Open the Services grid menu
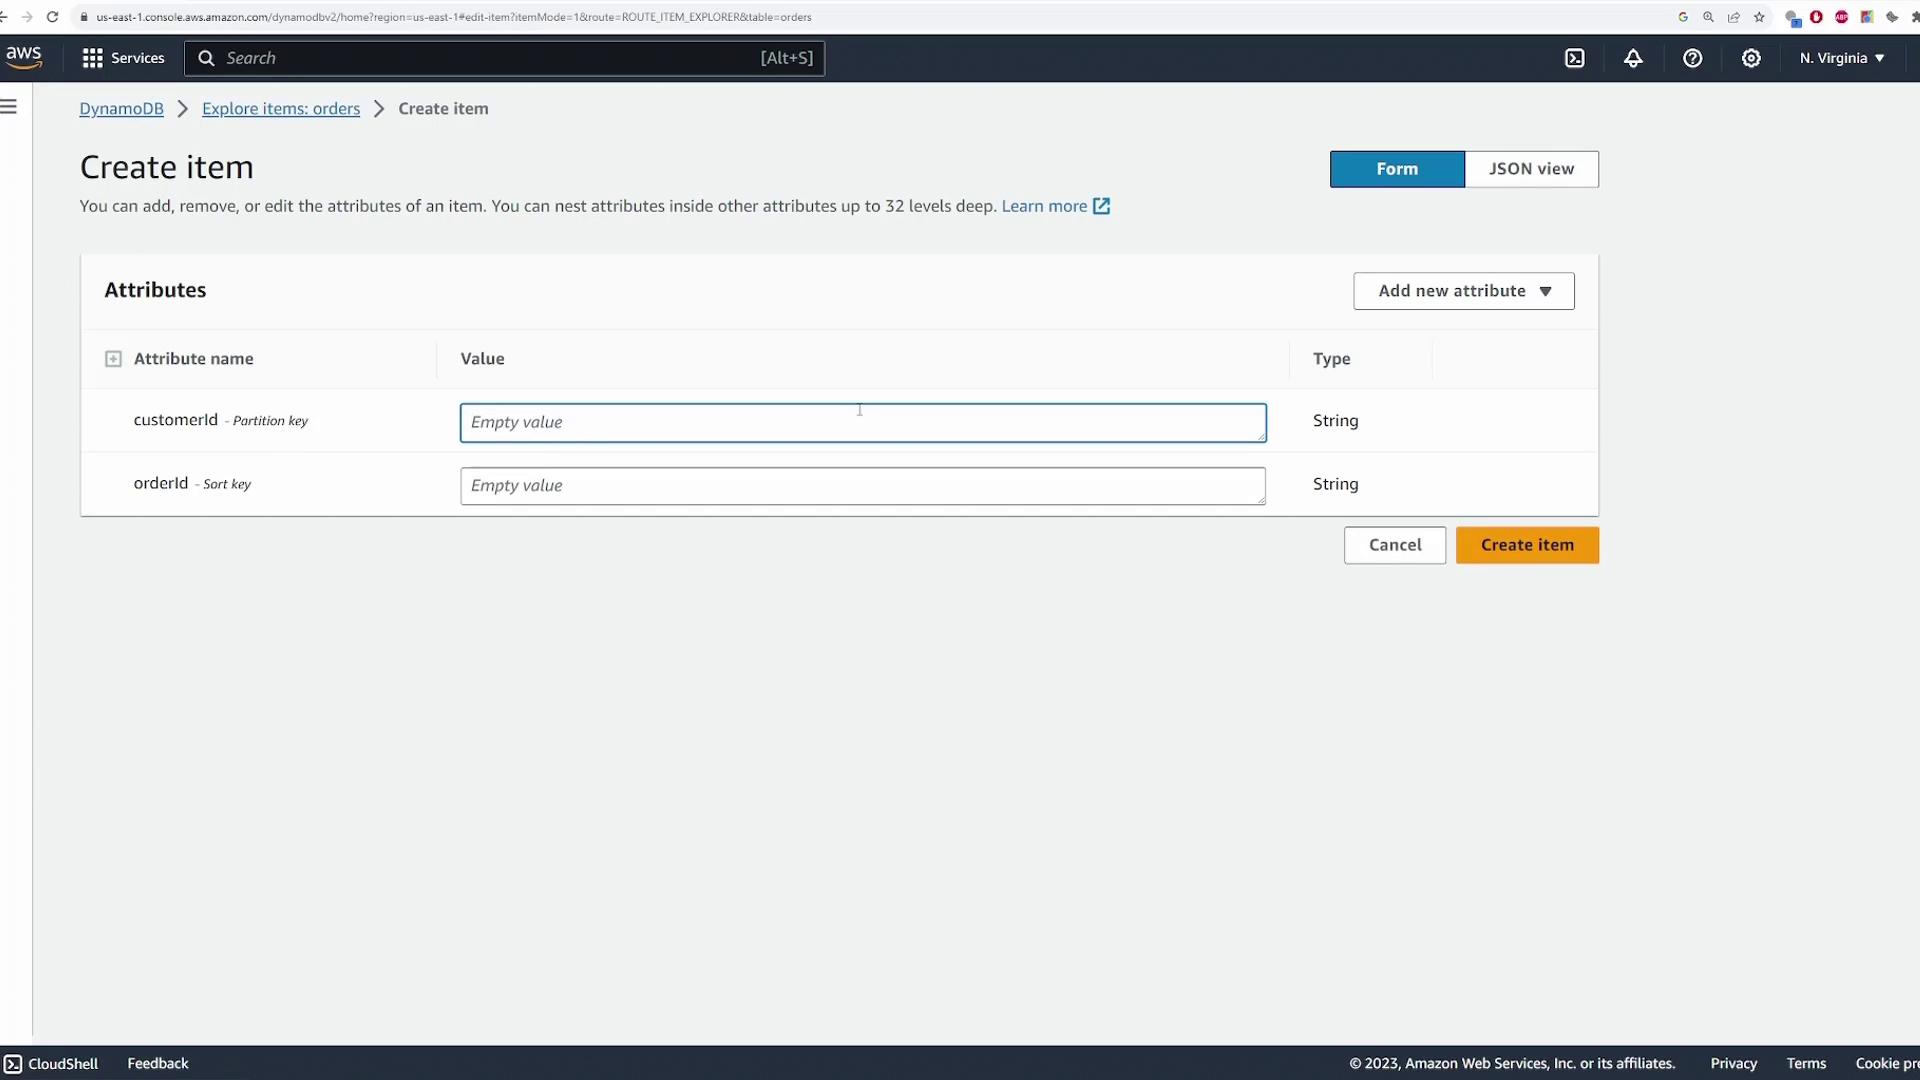The width and height of the screenshot is (1920, 1080). pyautogui.click(x=122, y=58)
